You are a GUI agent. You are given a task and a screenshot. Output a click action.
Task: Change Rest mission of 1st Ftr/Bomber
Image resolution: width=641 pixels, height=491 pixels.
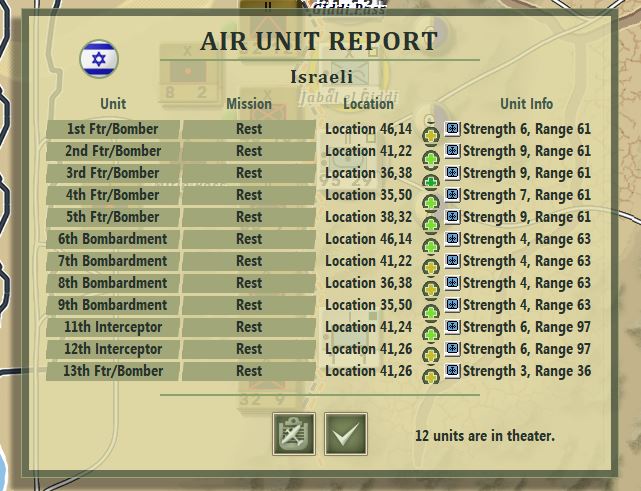coord(249,129)
